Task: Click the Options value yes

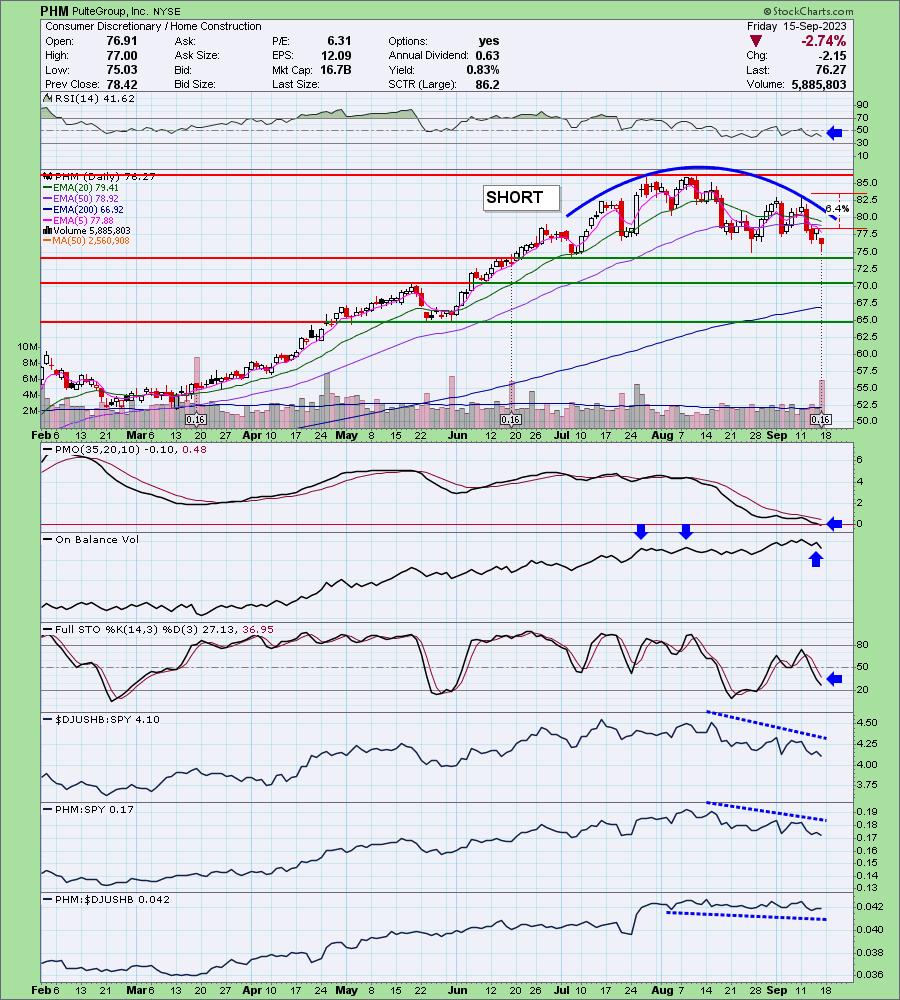Action: pyautogui.click(x=489, y=41)
